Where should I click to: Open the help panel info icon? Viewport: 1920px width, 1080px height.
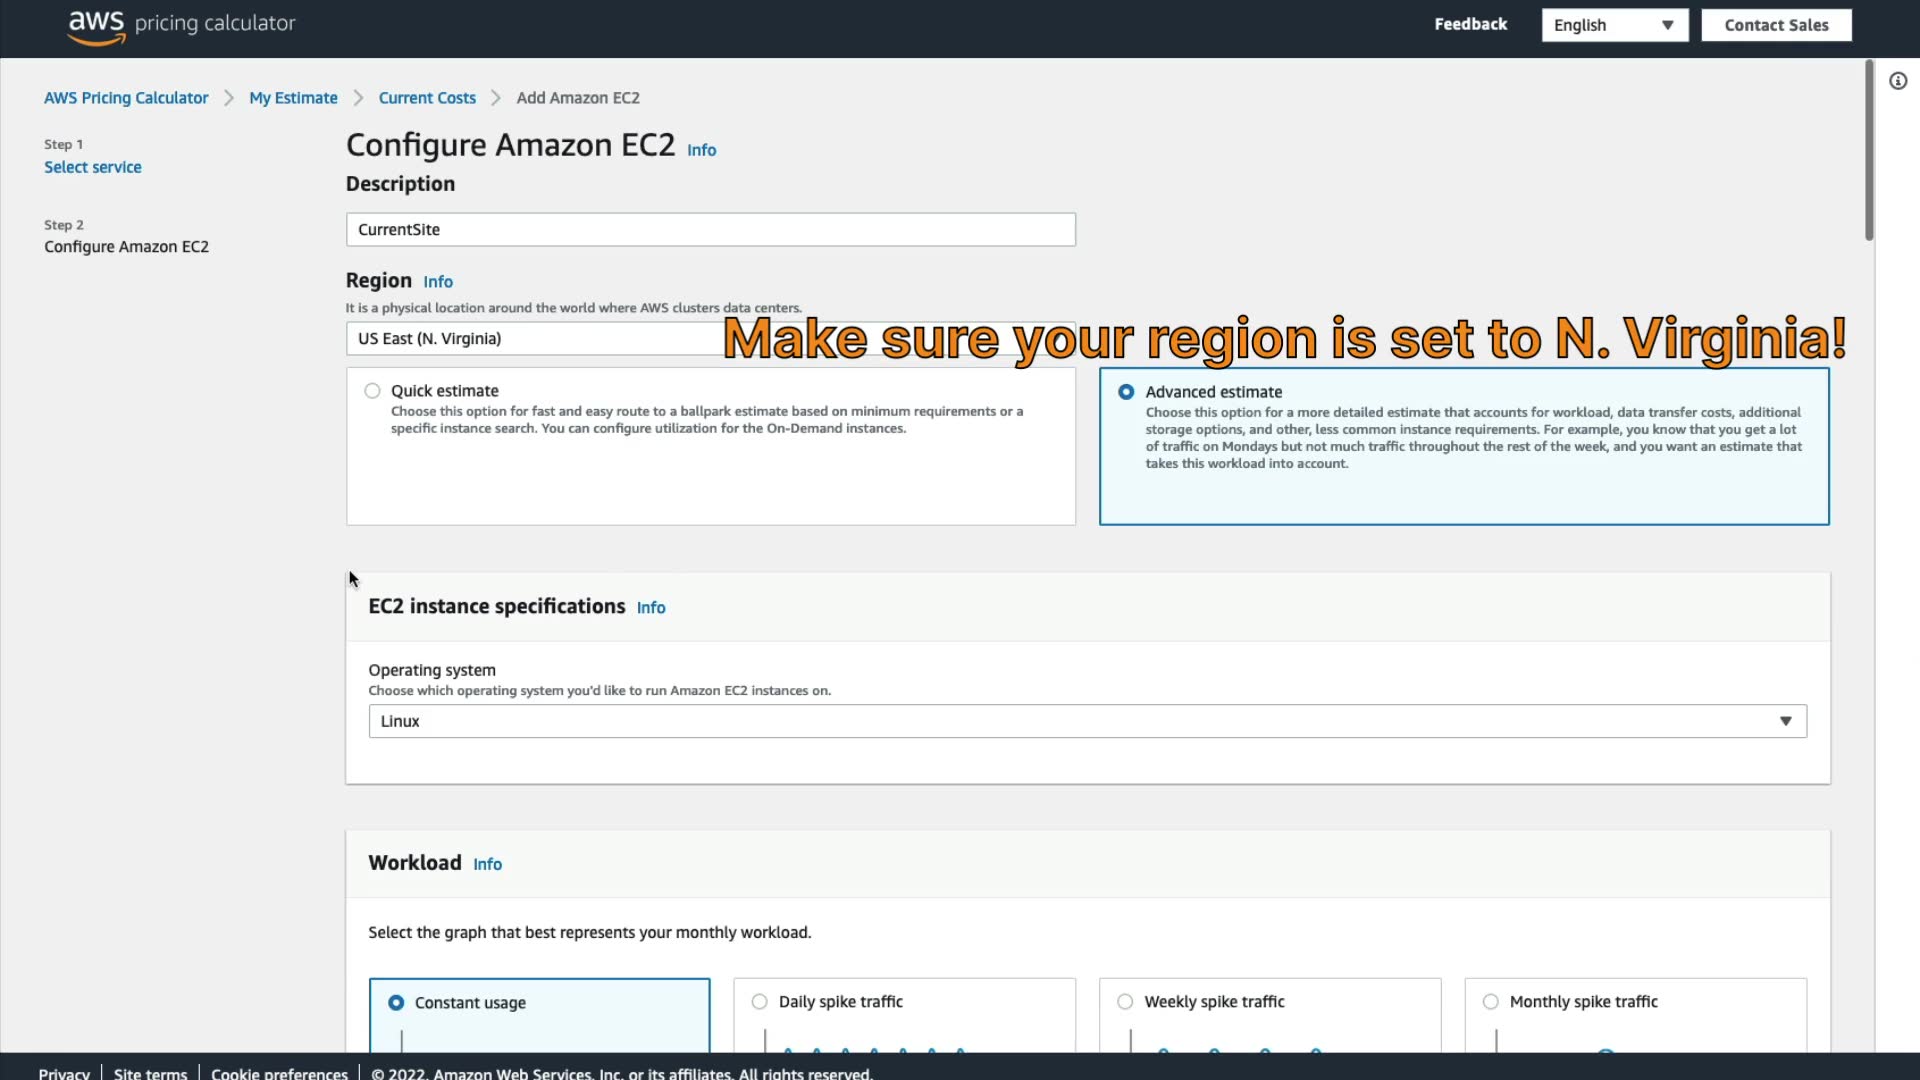point(1897,81)
